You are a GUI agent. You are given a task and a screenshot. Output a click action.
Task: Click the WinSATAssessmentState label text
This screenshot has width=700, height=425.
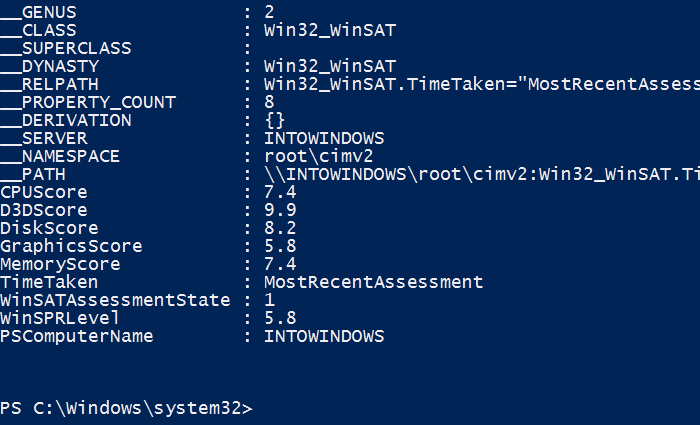[x=115, y=300]
